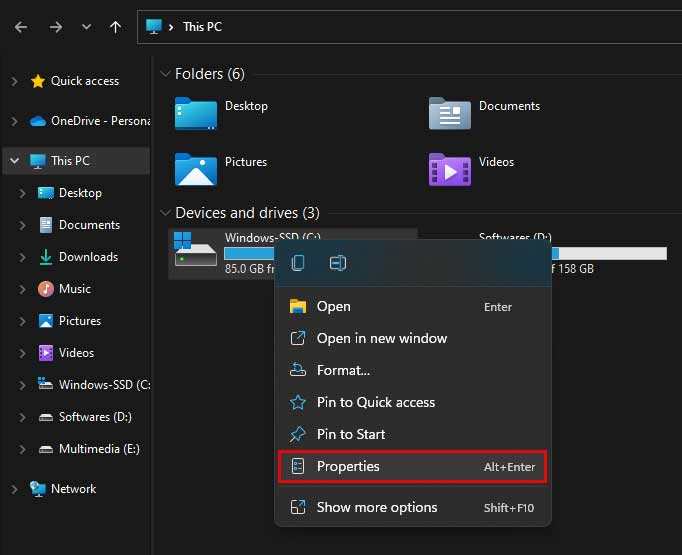Collapse This PC tree node
The width and height of the screenshot is (682, 555).
14,160
